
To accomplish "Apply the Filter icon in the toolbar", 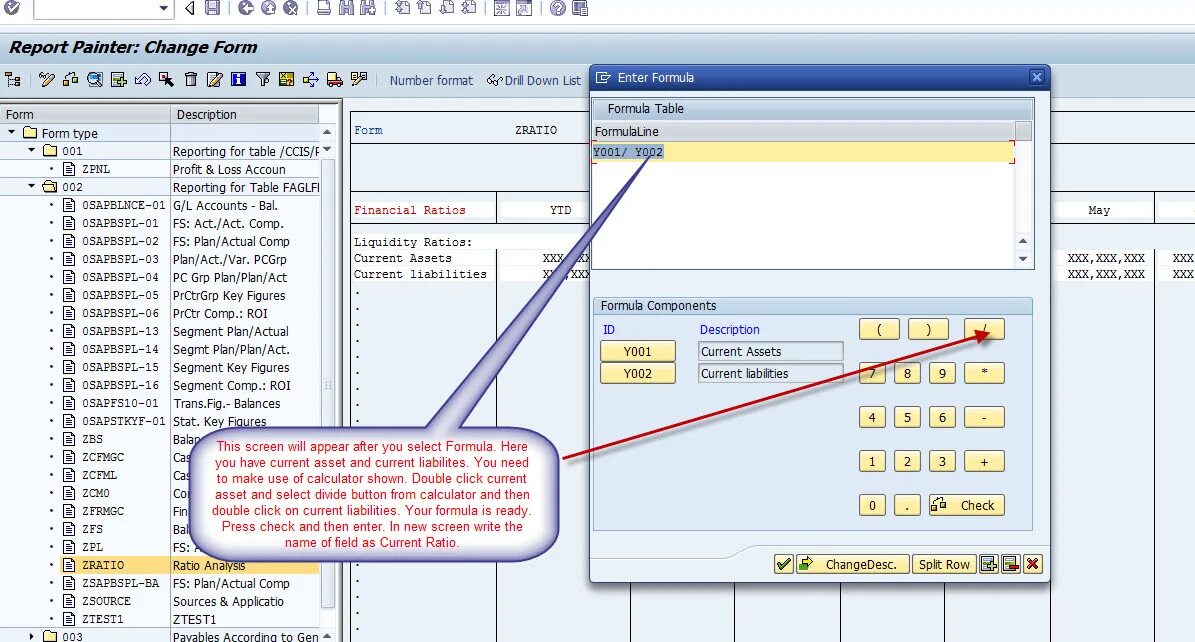I will click(x=262, y=80).
